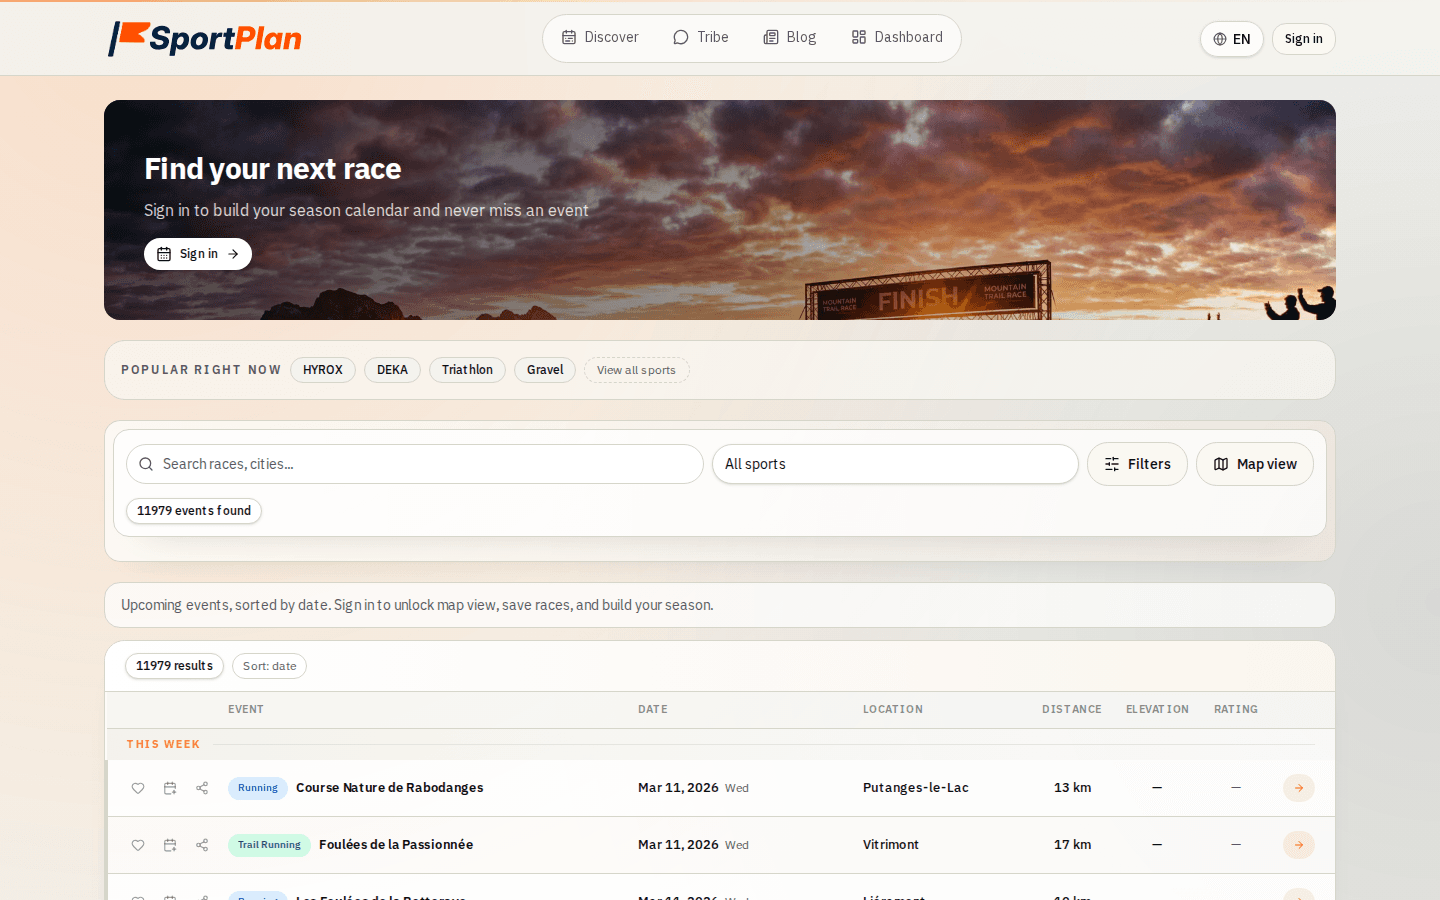1440x900 pixels.
Task: Go to the Blog section
Action: click(789, 37)
